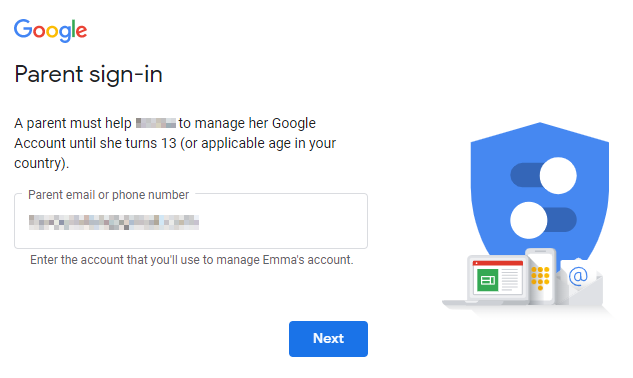Click the blue shield illustration
Image resolution: width=633 pixels, height=378 pixels.
click(540, 194)
